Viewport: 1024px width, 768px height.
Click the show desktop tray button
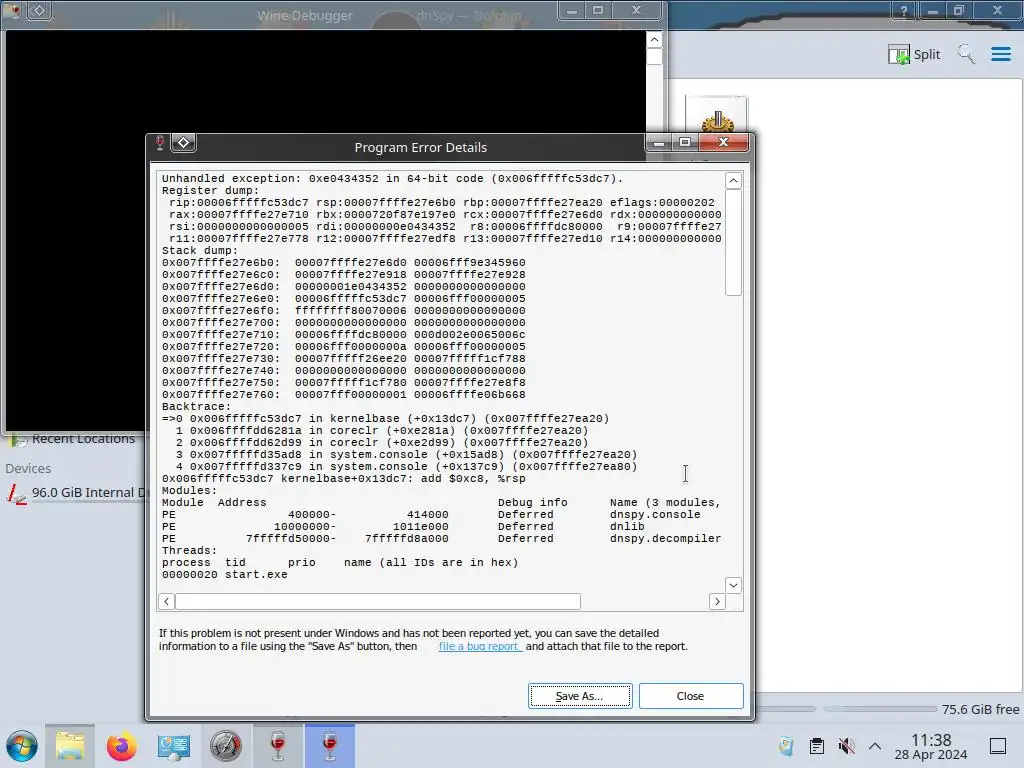point(998,746)
